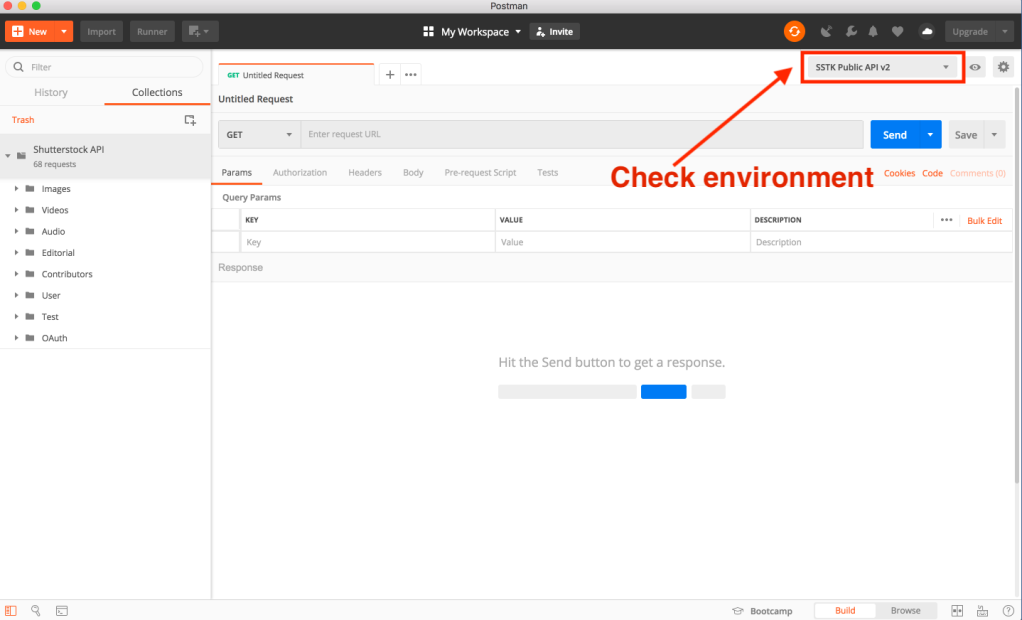Click the Images folder icon
This screenshot has width=1022, height=620.
(x=29, y=188)
